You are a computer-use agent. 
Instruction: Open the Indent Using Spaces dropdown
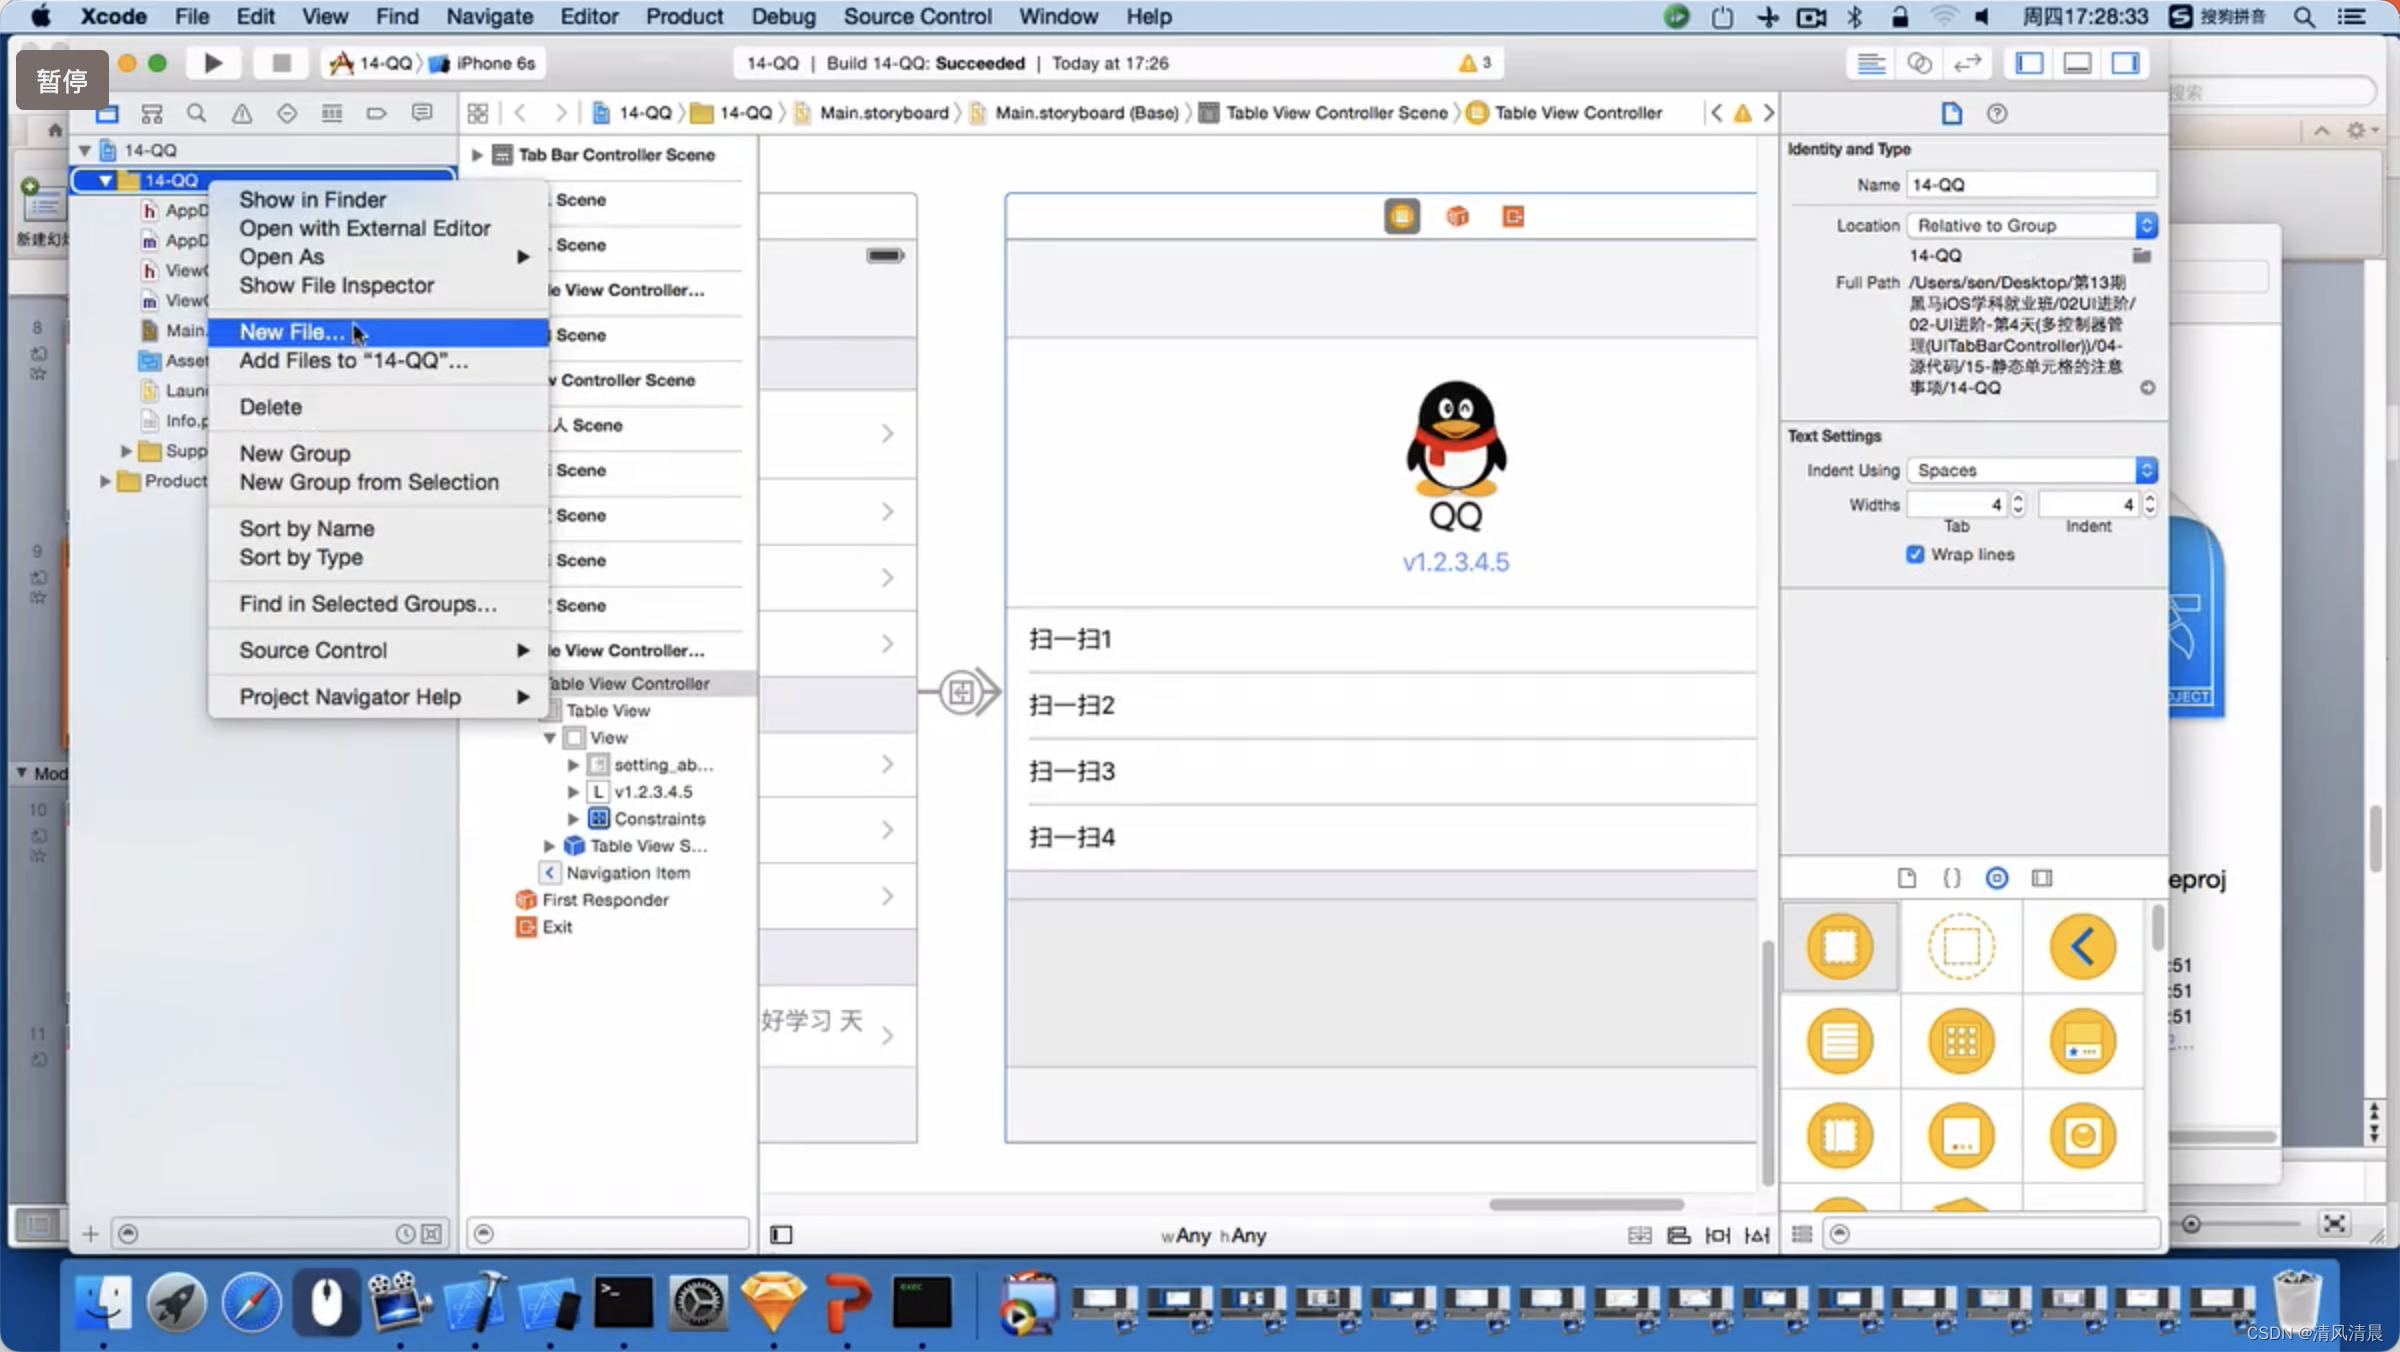tap(2032, 470)
